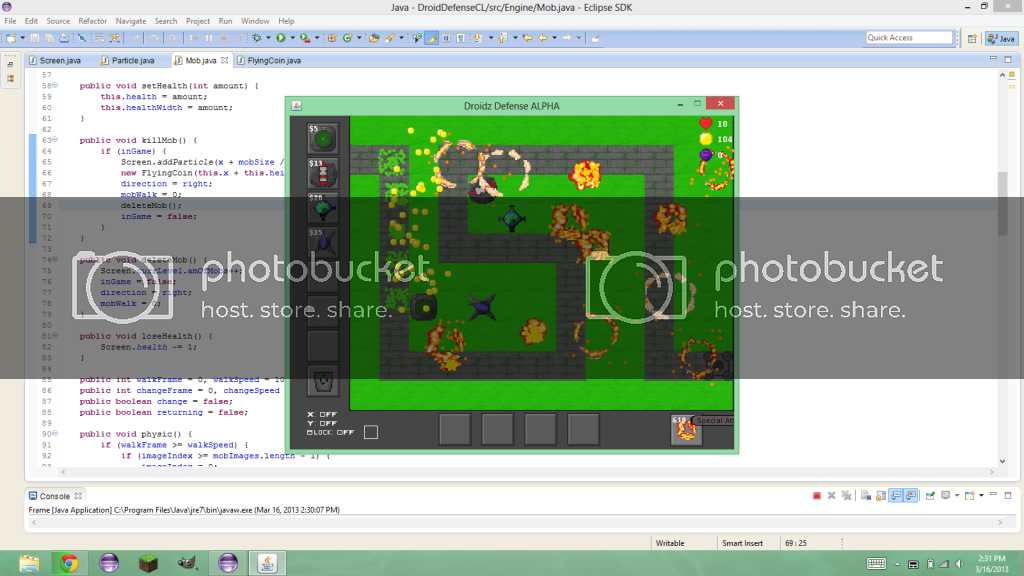
Task: Click the Java perspective button
Action: tap(1001, 39)
